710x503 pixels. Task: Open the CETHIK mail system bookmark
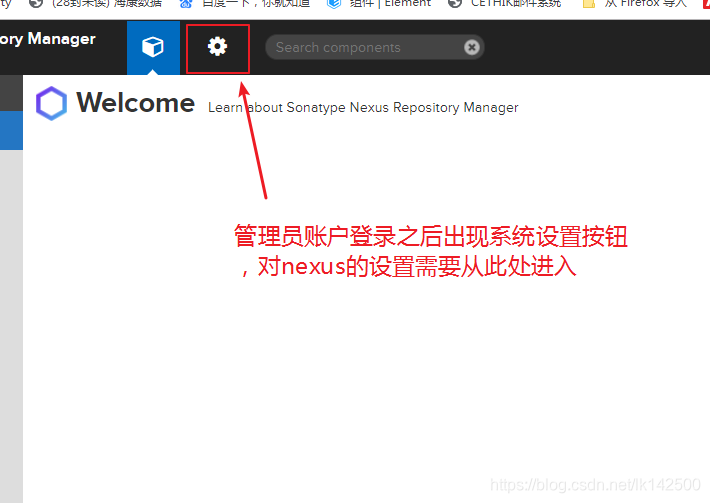click(504, 4)
